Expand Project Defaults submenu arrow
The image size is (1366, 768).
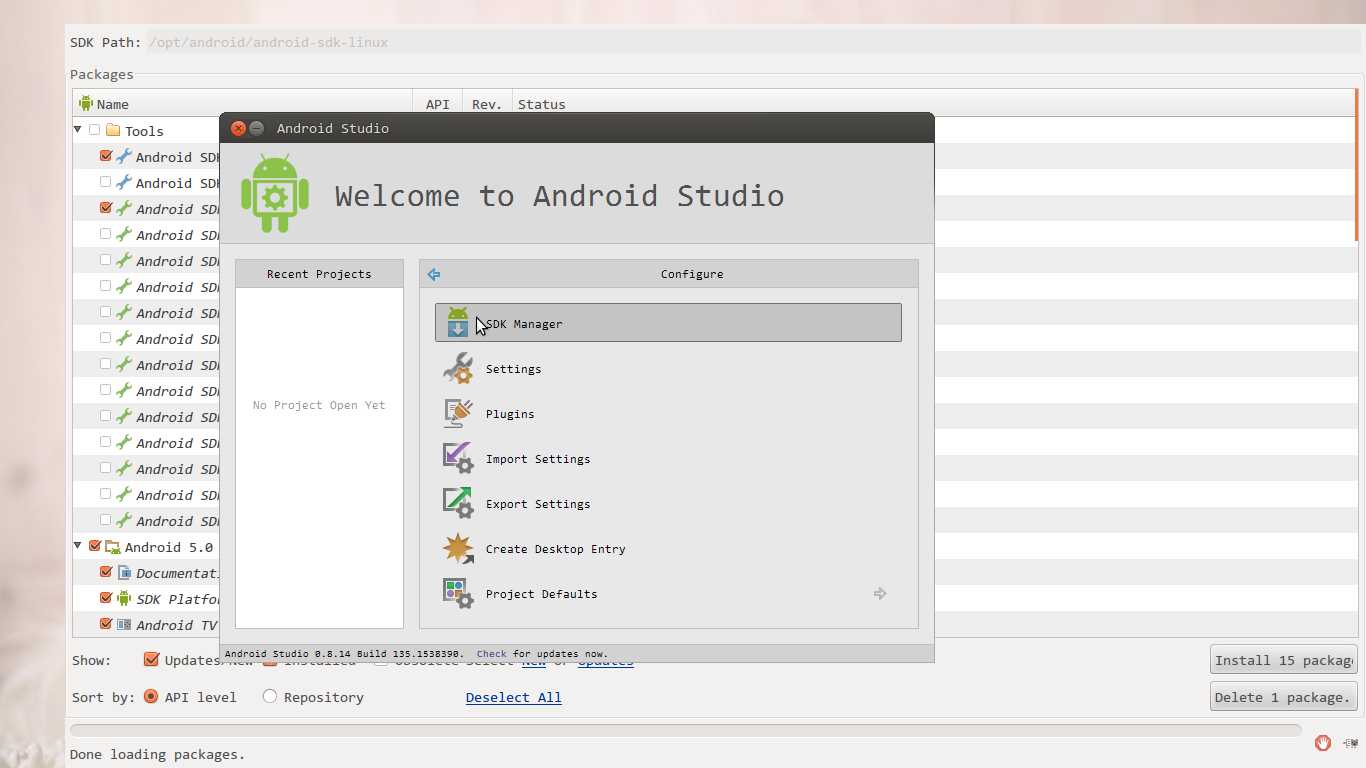[x=880, y=593]
